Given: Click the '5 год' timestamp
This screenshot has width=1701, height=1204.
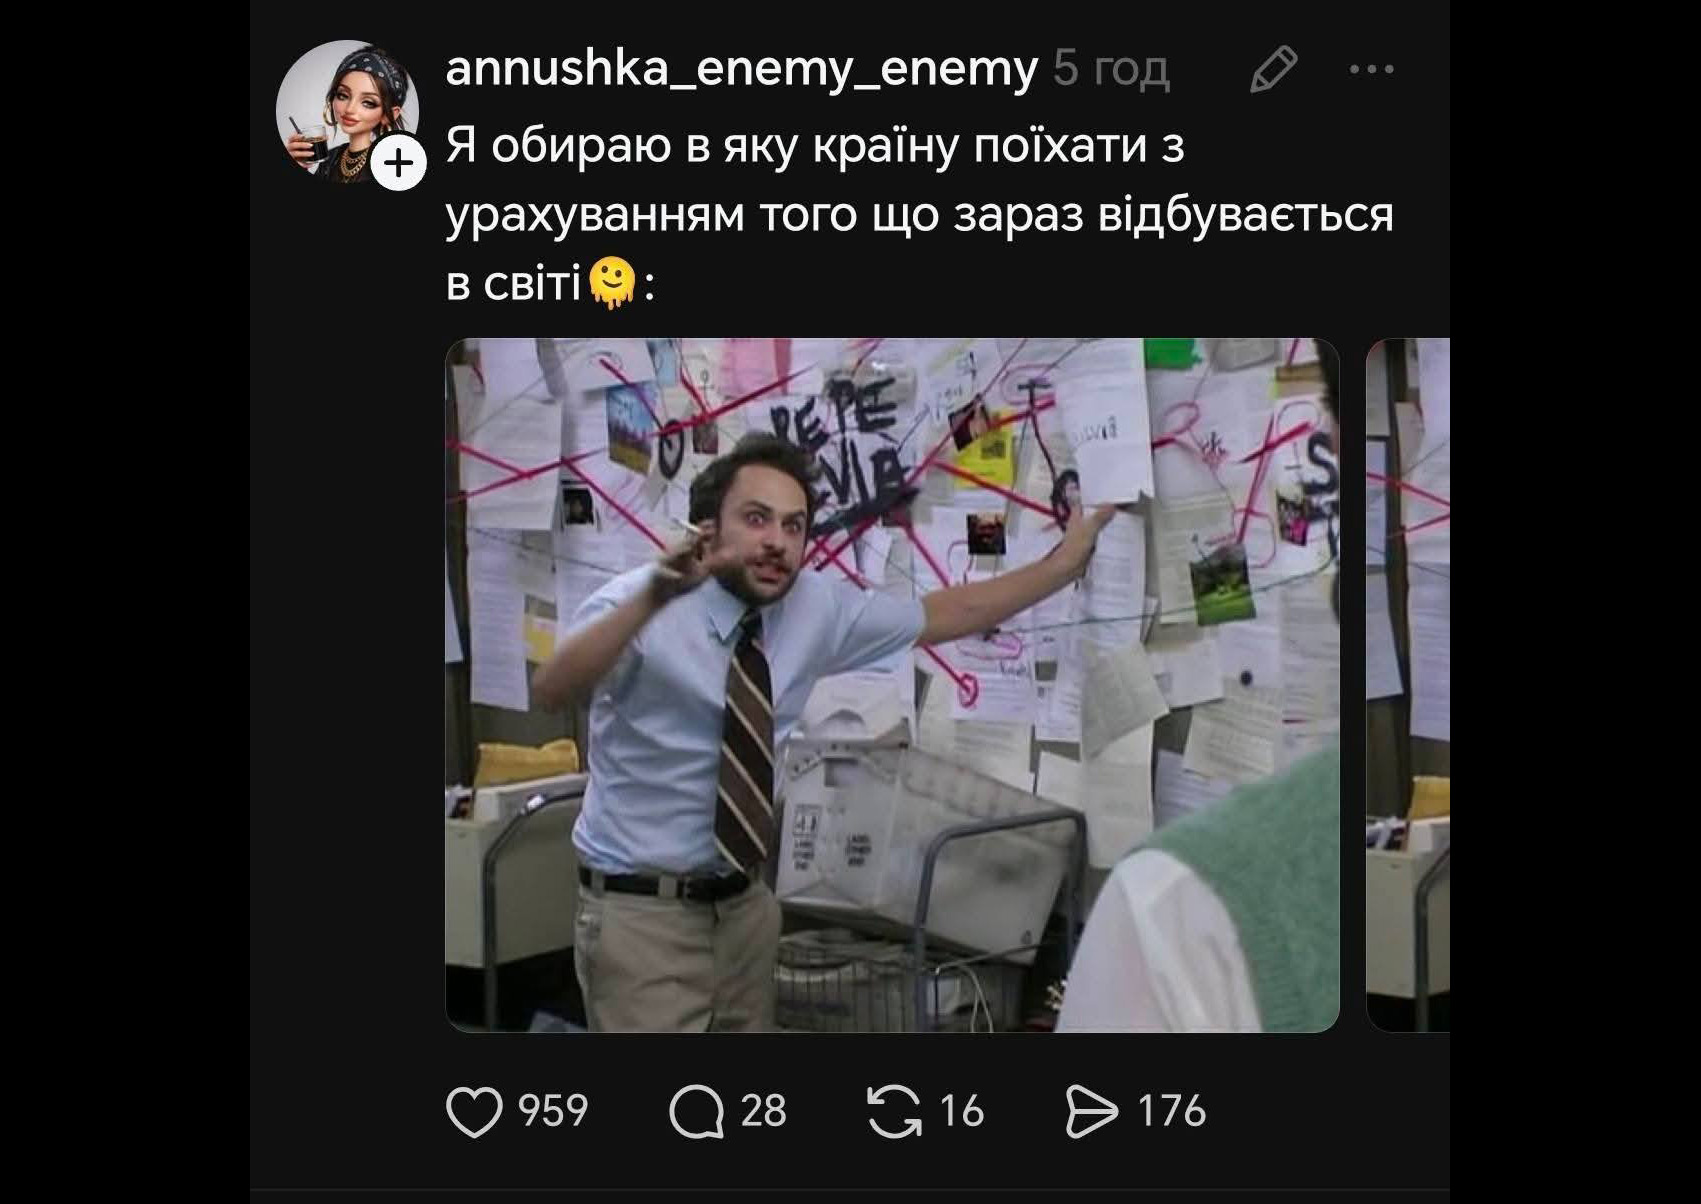Looking at the screenshot, I should [1111, 69].
